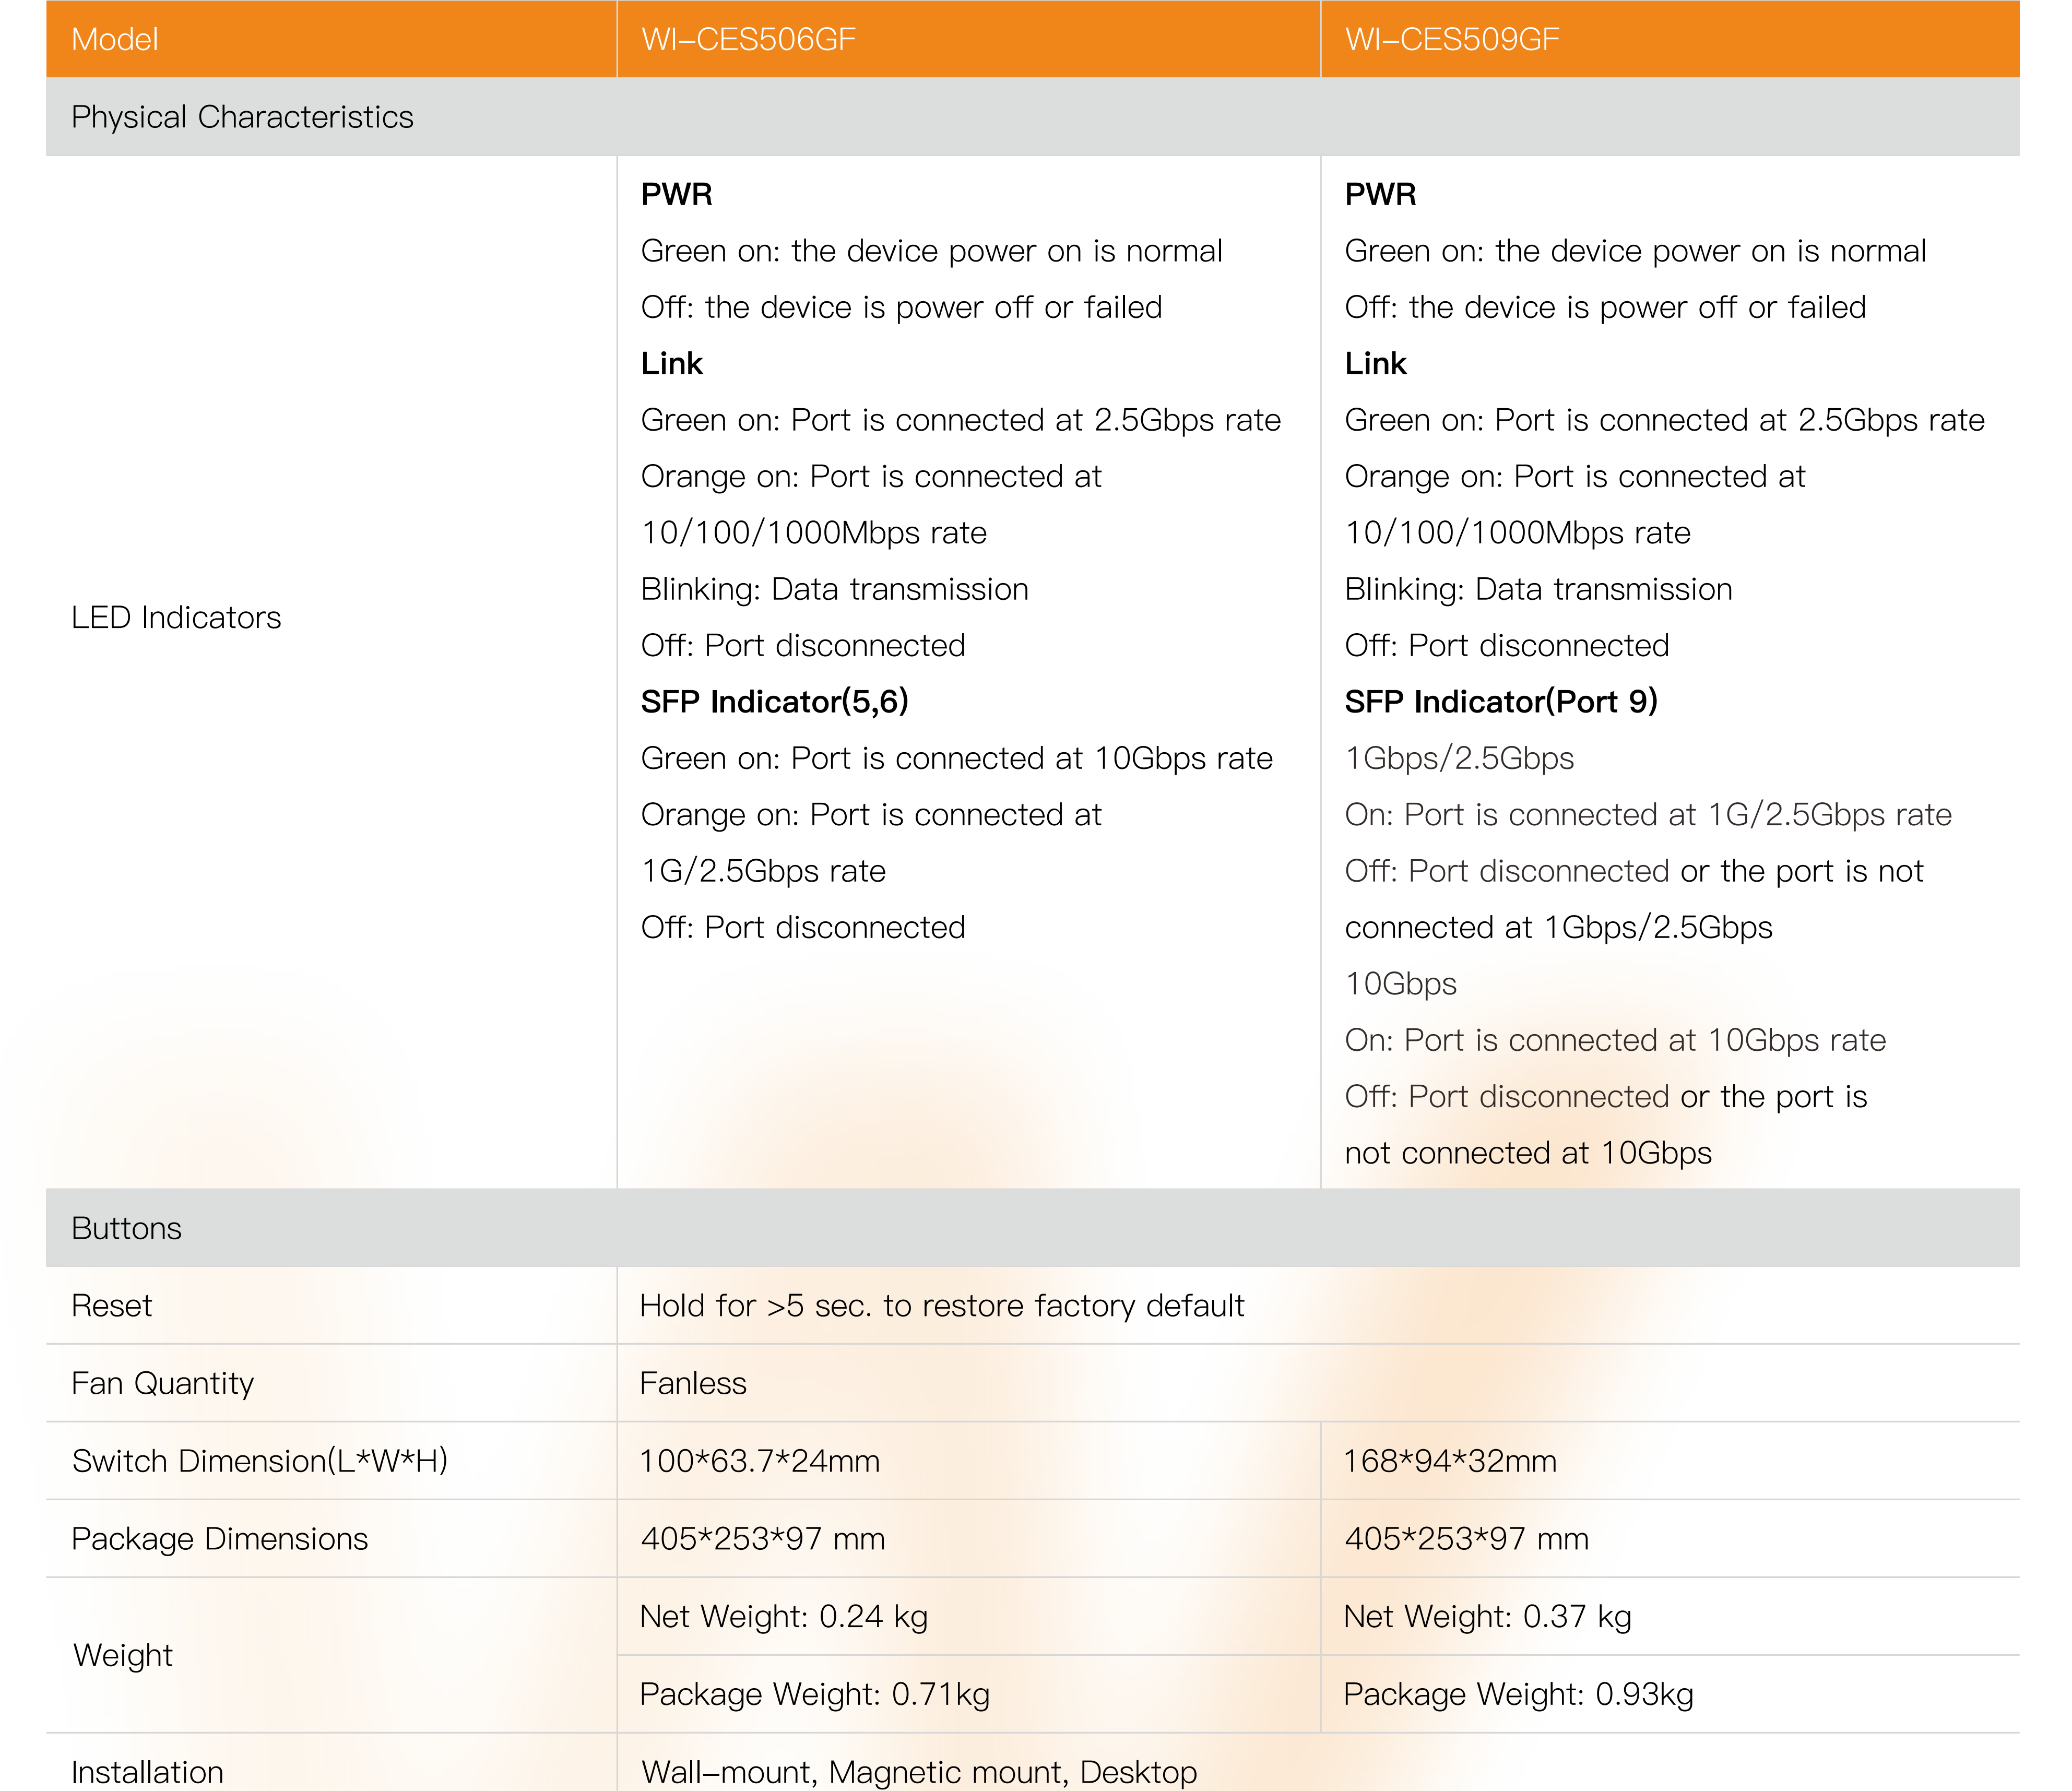Click the Fan Quantity label
The image size is (2072, 1791).
[163, 1383]
